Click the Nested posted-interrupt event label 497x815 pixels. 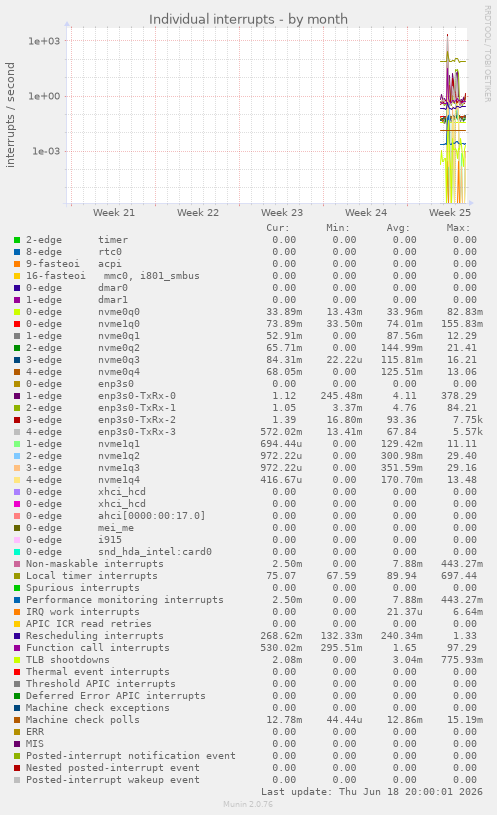(x=113, y=768)
